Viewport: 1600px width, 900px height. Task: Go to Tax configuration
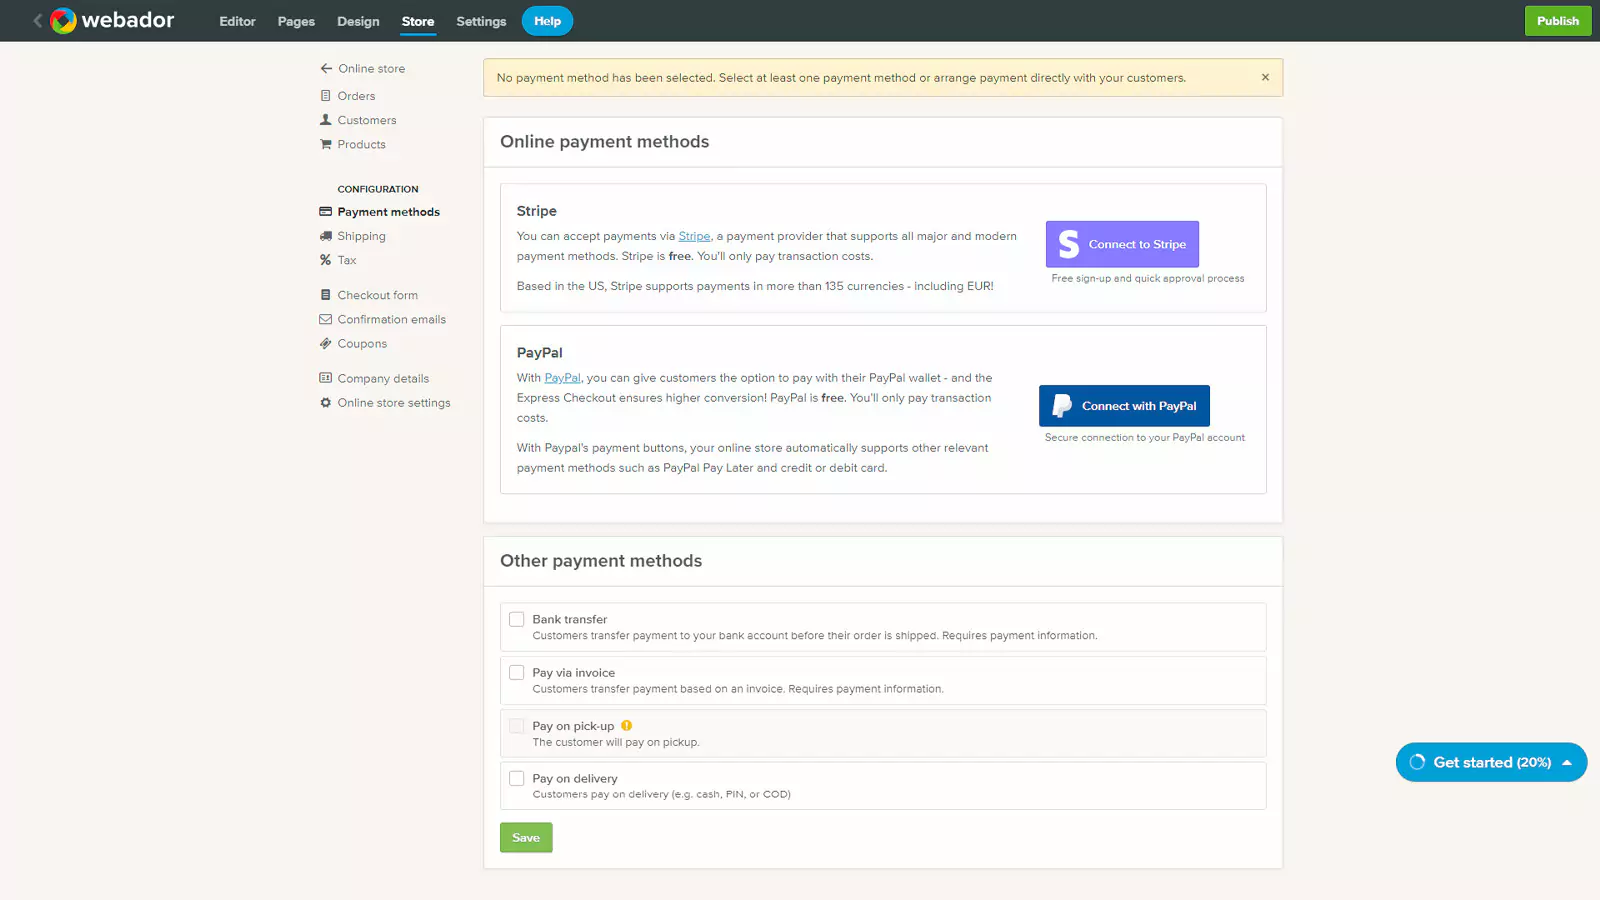pos(347,260)
